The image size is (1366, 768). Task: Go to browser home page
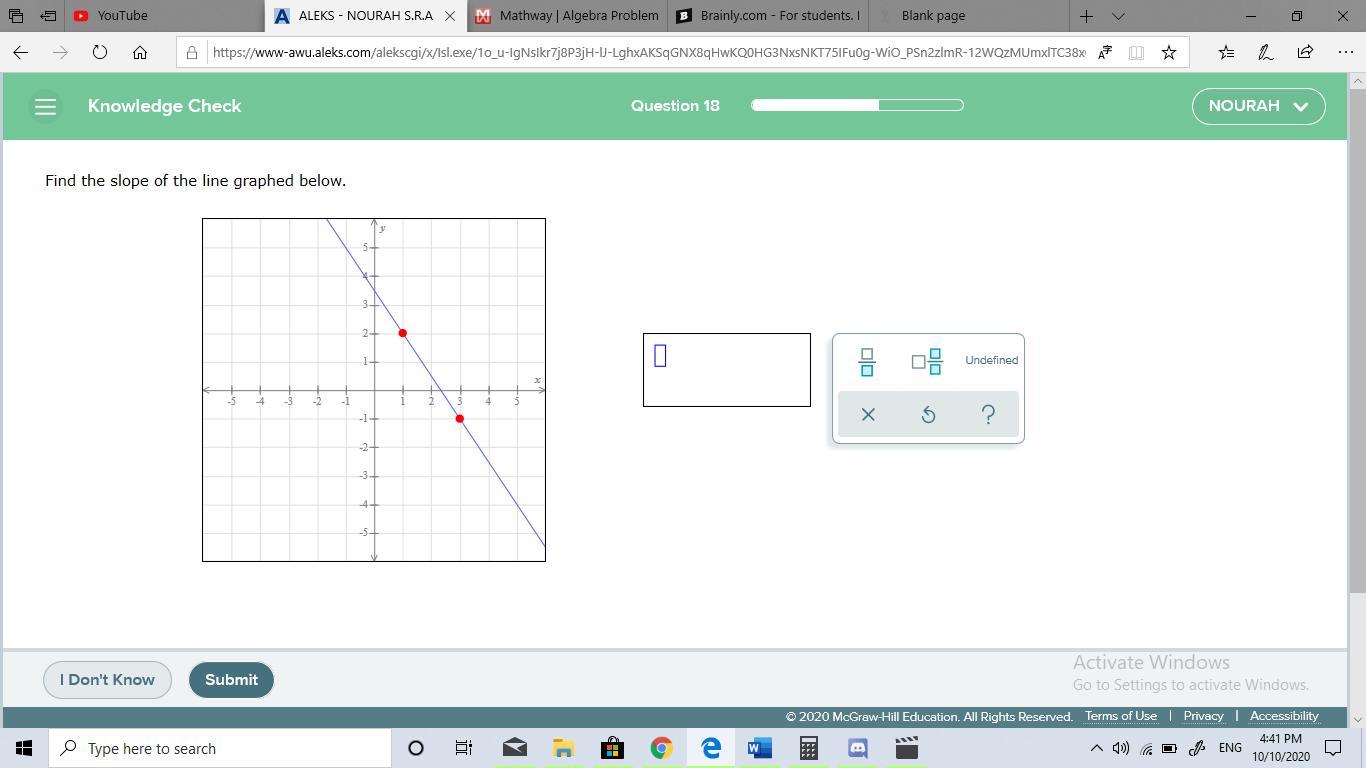click(x=140, y=52)
